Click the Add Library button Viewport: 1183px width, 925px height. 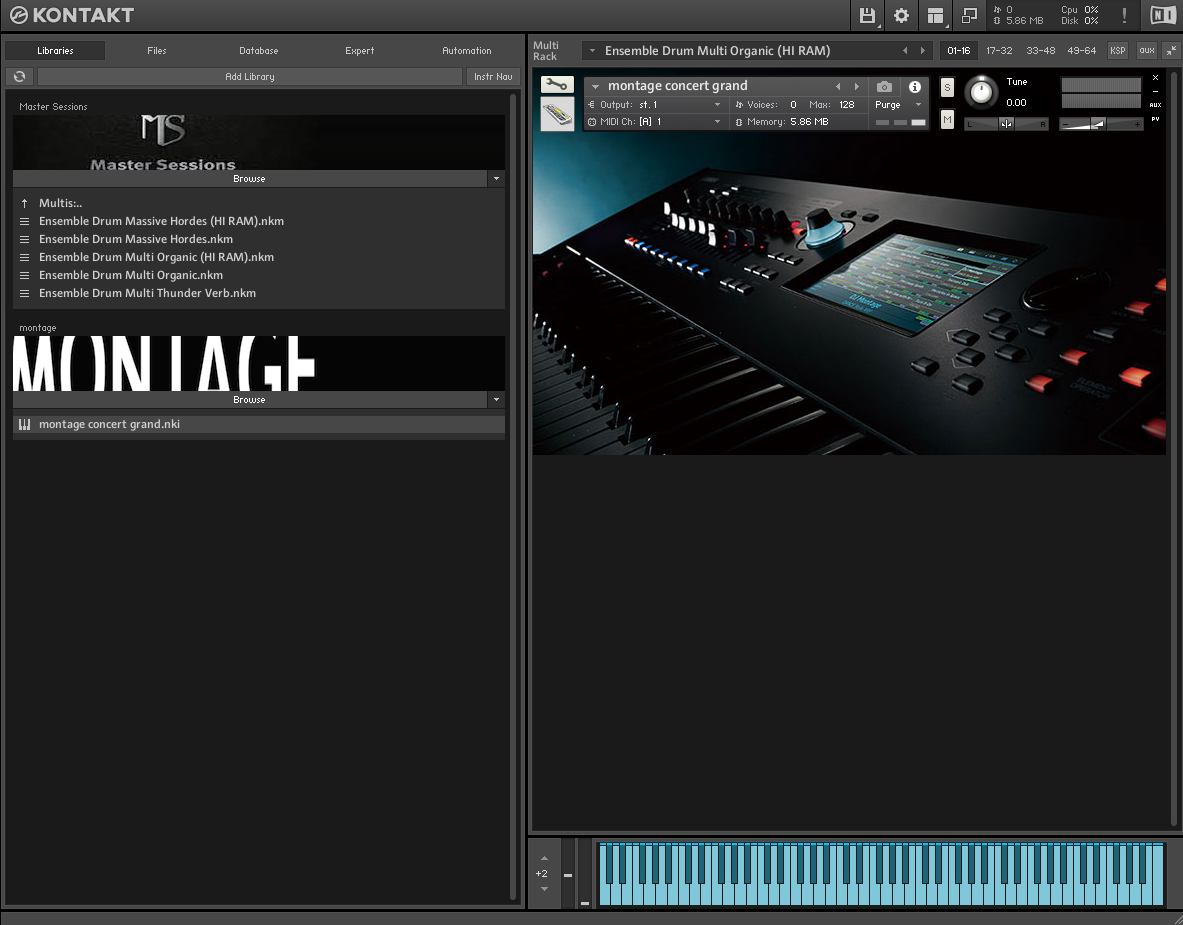[x=250, y=76]
